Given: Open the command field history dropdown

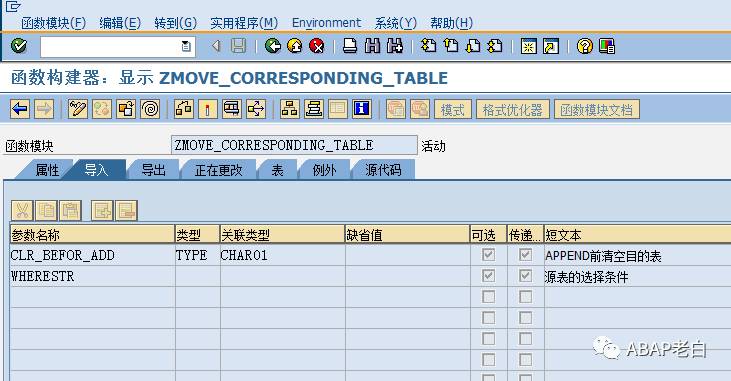Looking at the screenshot, I should click(186, 46).
